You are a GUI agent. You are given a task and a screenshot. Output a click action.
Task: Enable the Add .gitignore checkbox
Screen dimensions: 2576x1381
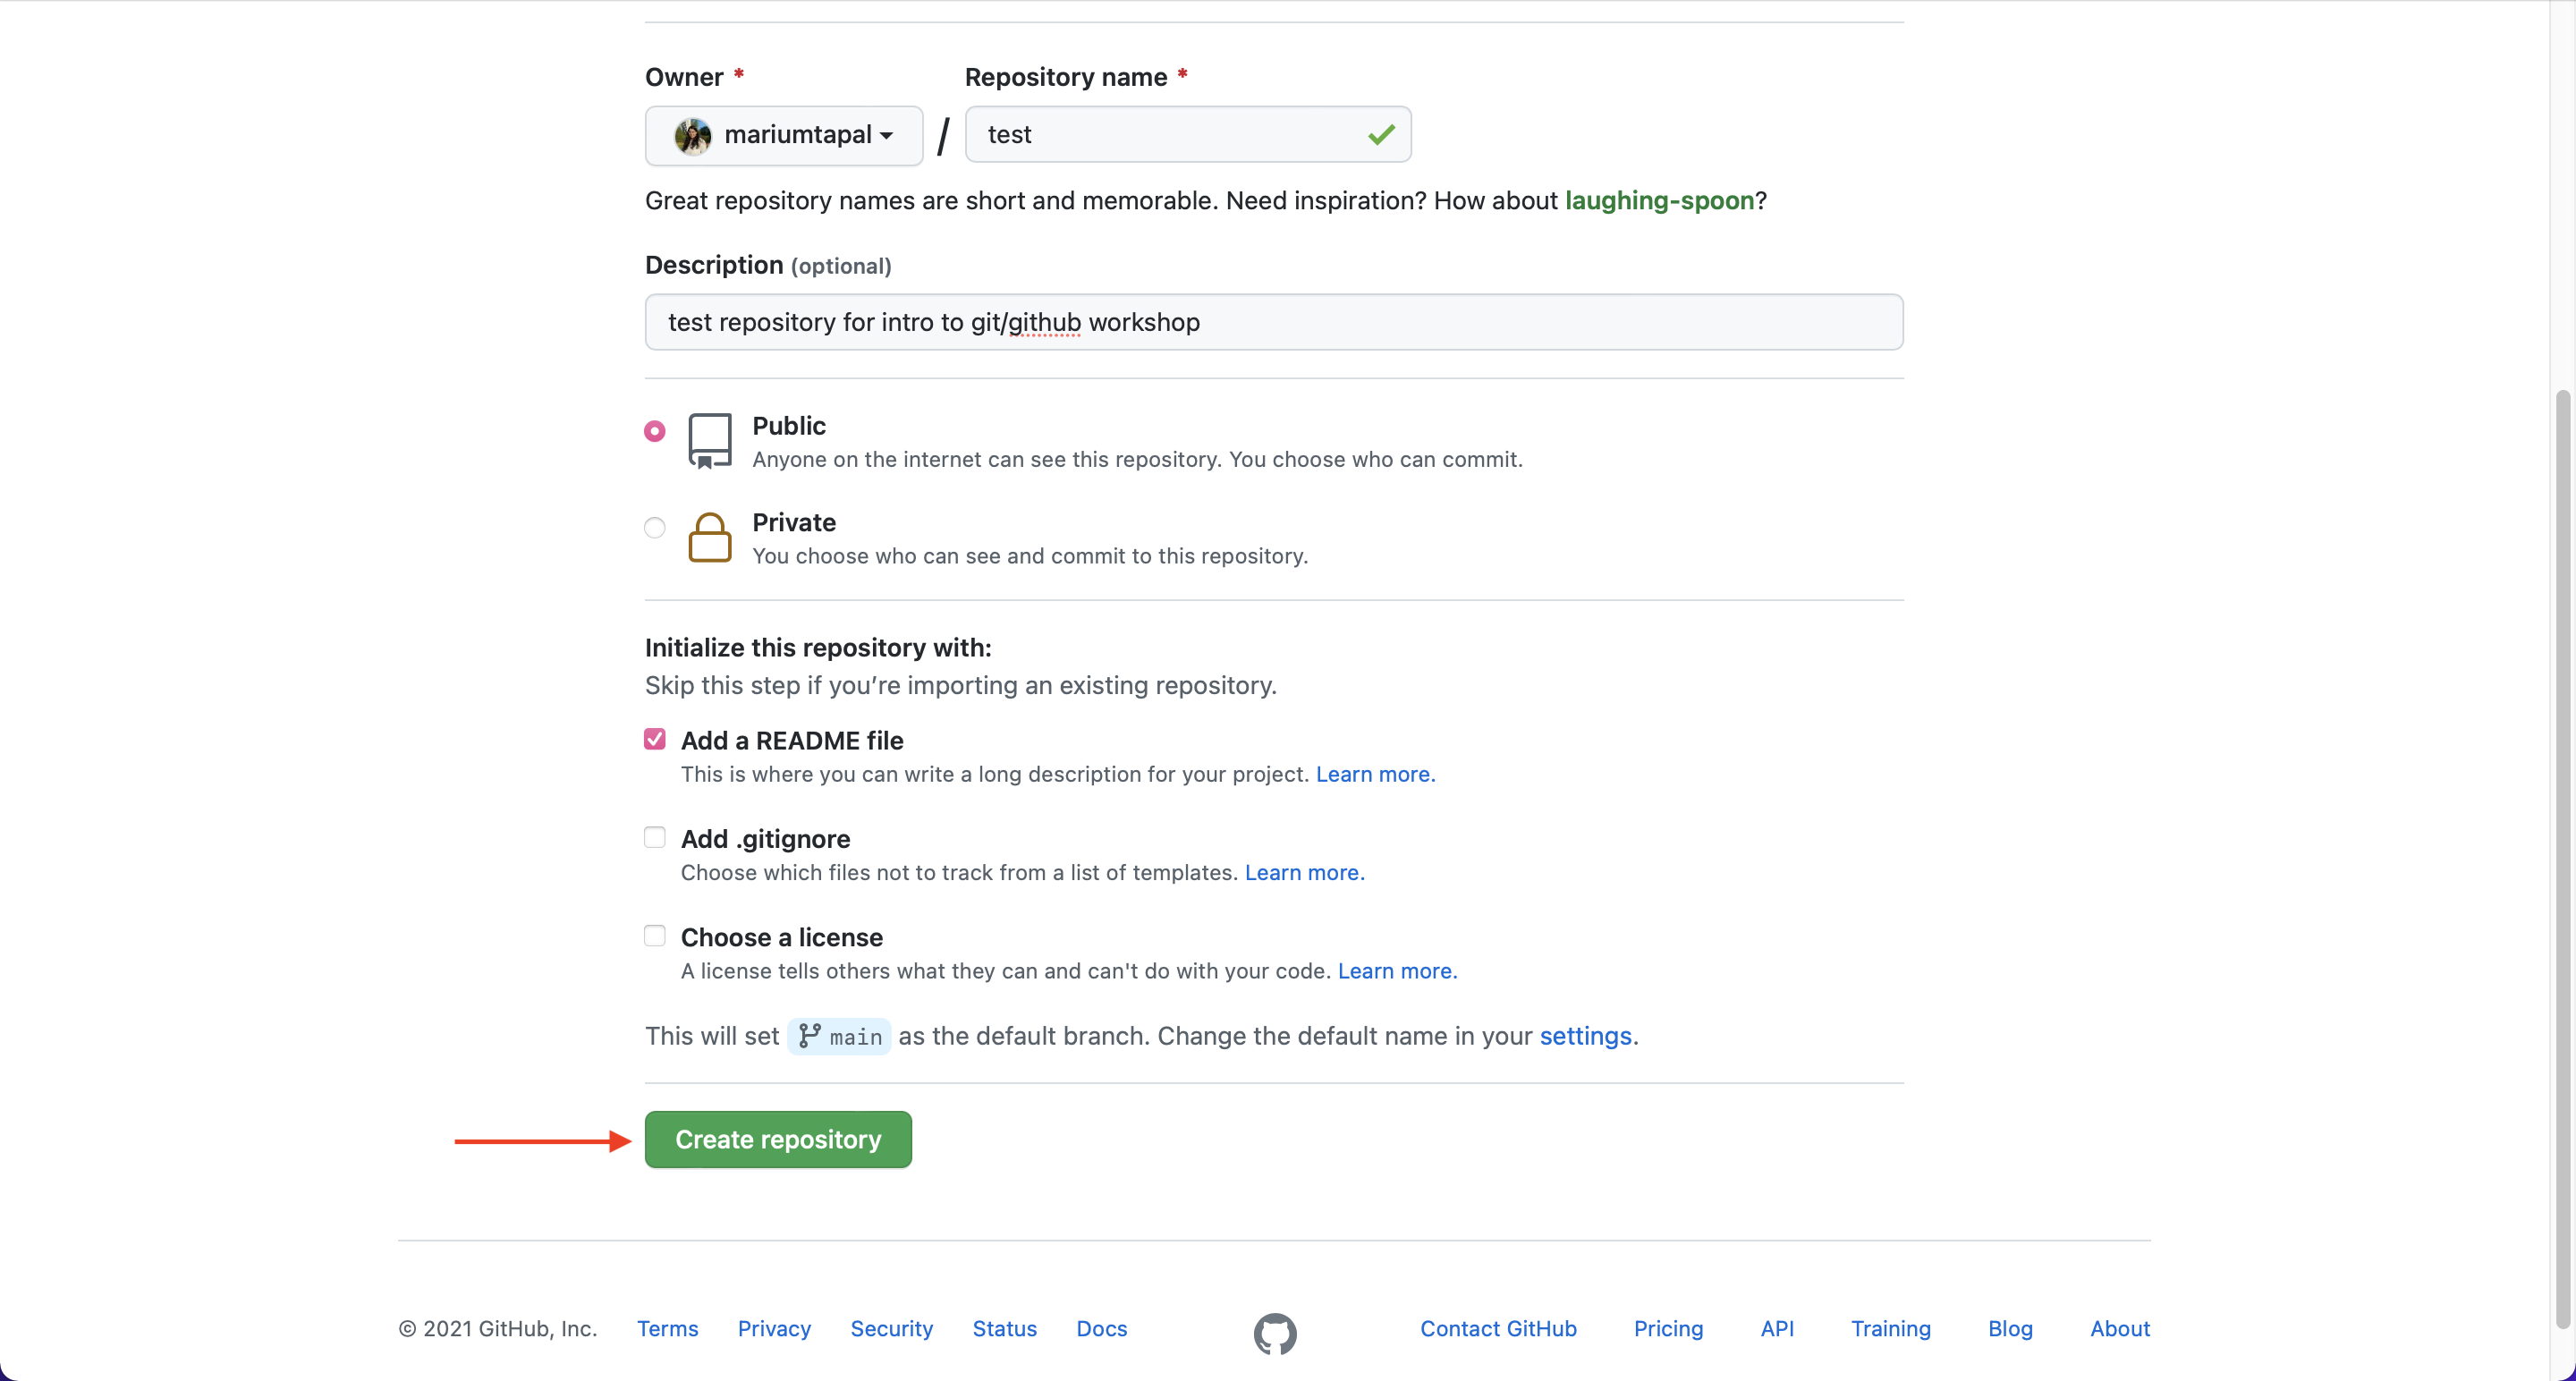coord(655,837)
